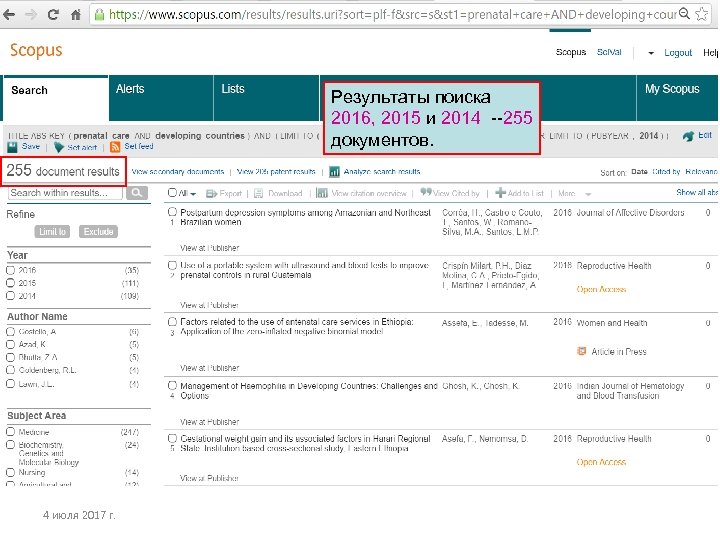Click the Limit to button
The width and height of the screenshot is (720, 540).
click(x=52, y=231)
